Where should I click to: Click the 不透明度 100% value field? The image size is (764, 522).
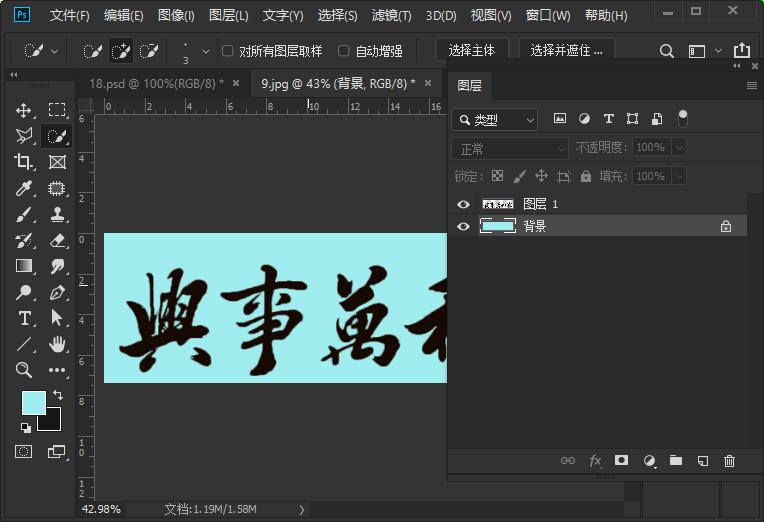[x=652, y=147]
